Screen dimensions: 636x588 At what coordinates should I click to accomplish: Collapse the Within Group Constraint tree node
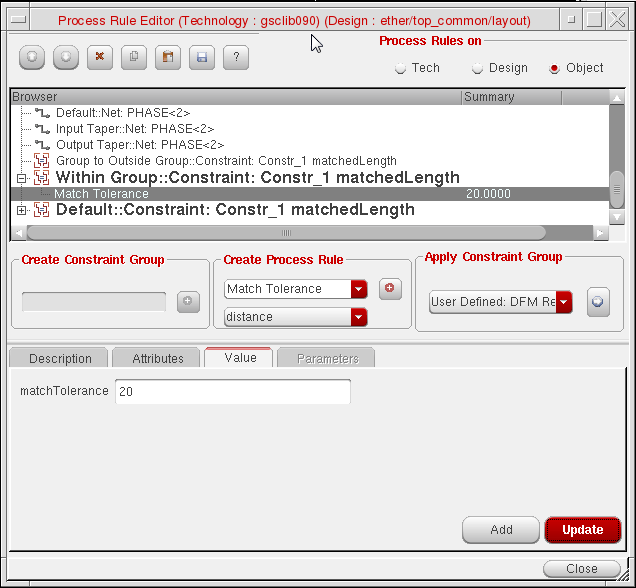click(x=22, y=178)
